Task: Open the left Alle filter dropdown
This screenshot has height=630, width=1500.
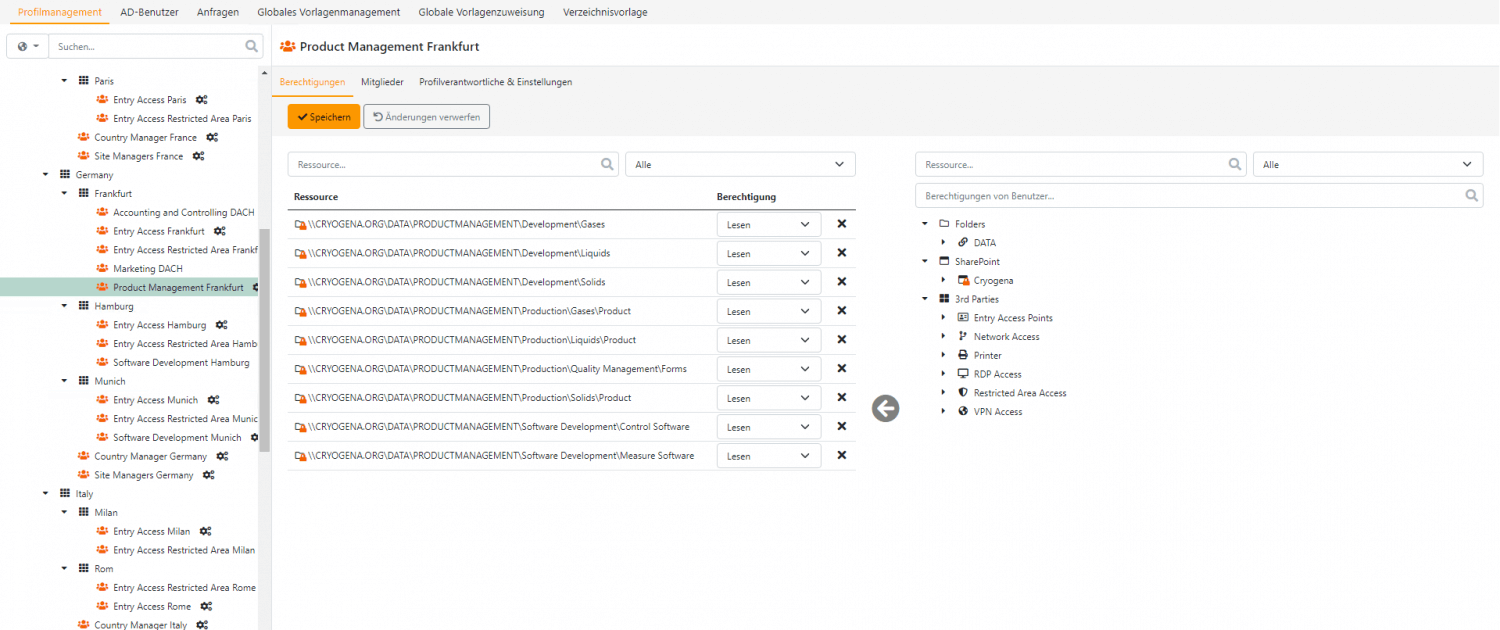Action: click(740, 164)
